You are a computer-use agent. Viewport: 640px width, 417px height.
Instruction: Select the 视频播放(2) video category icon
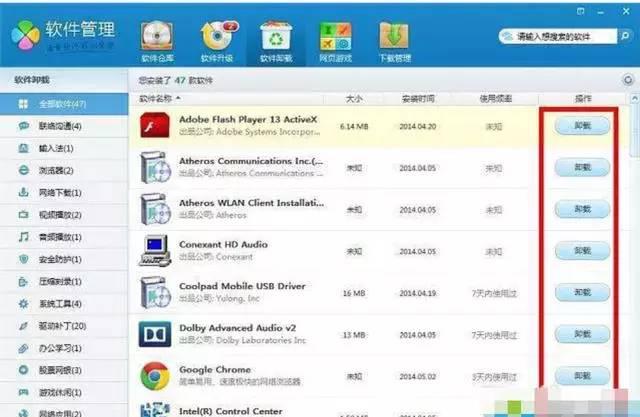tap(24, 215)
